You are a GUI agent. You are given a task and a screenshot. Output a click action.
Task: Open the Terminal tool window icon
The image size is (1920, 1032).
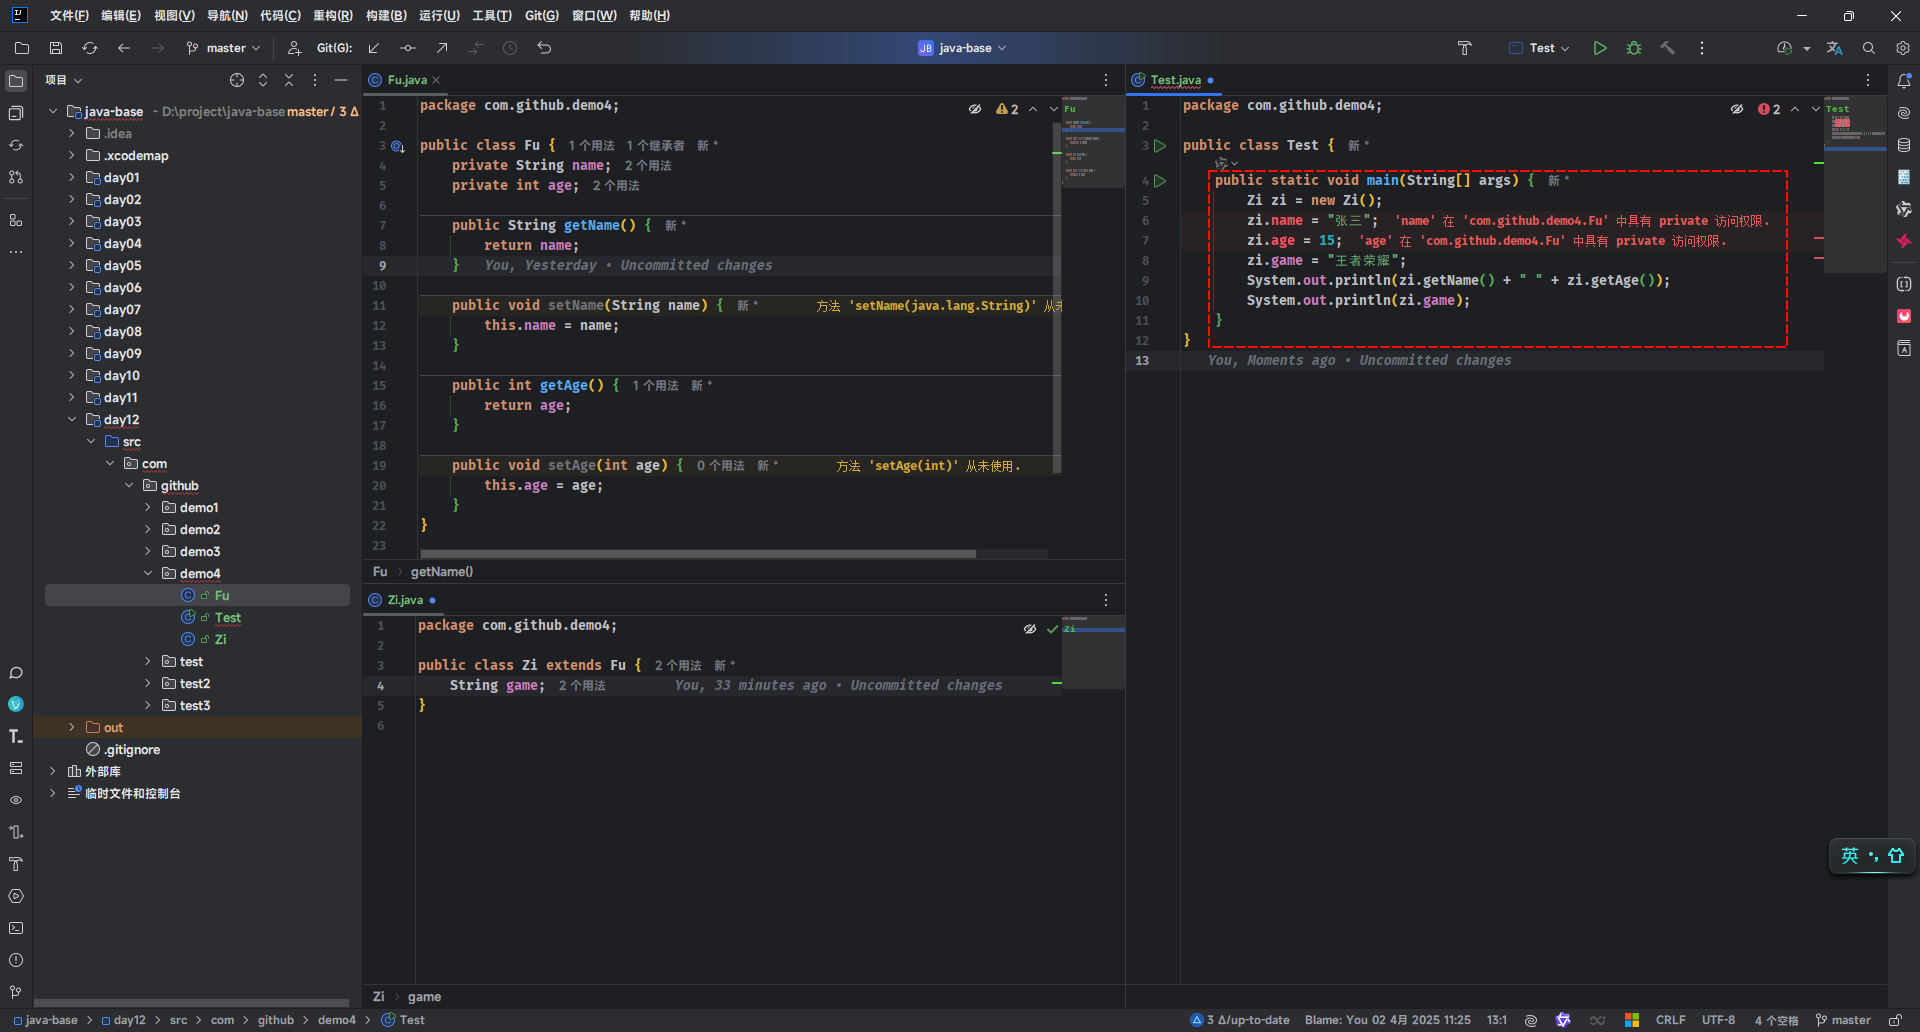pyautogui.click(x=16, y=928)
